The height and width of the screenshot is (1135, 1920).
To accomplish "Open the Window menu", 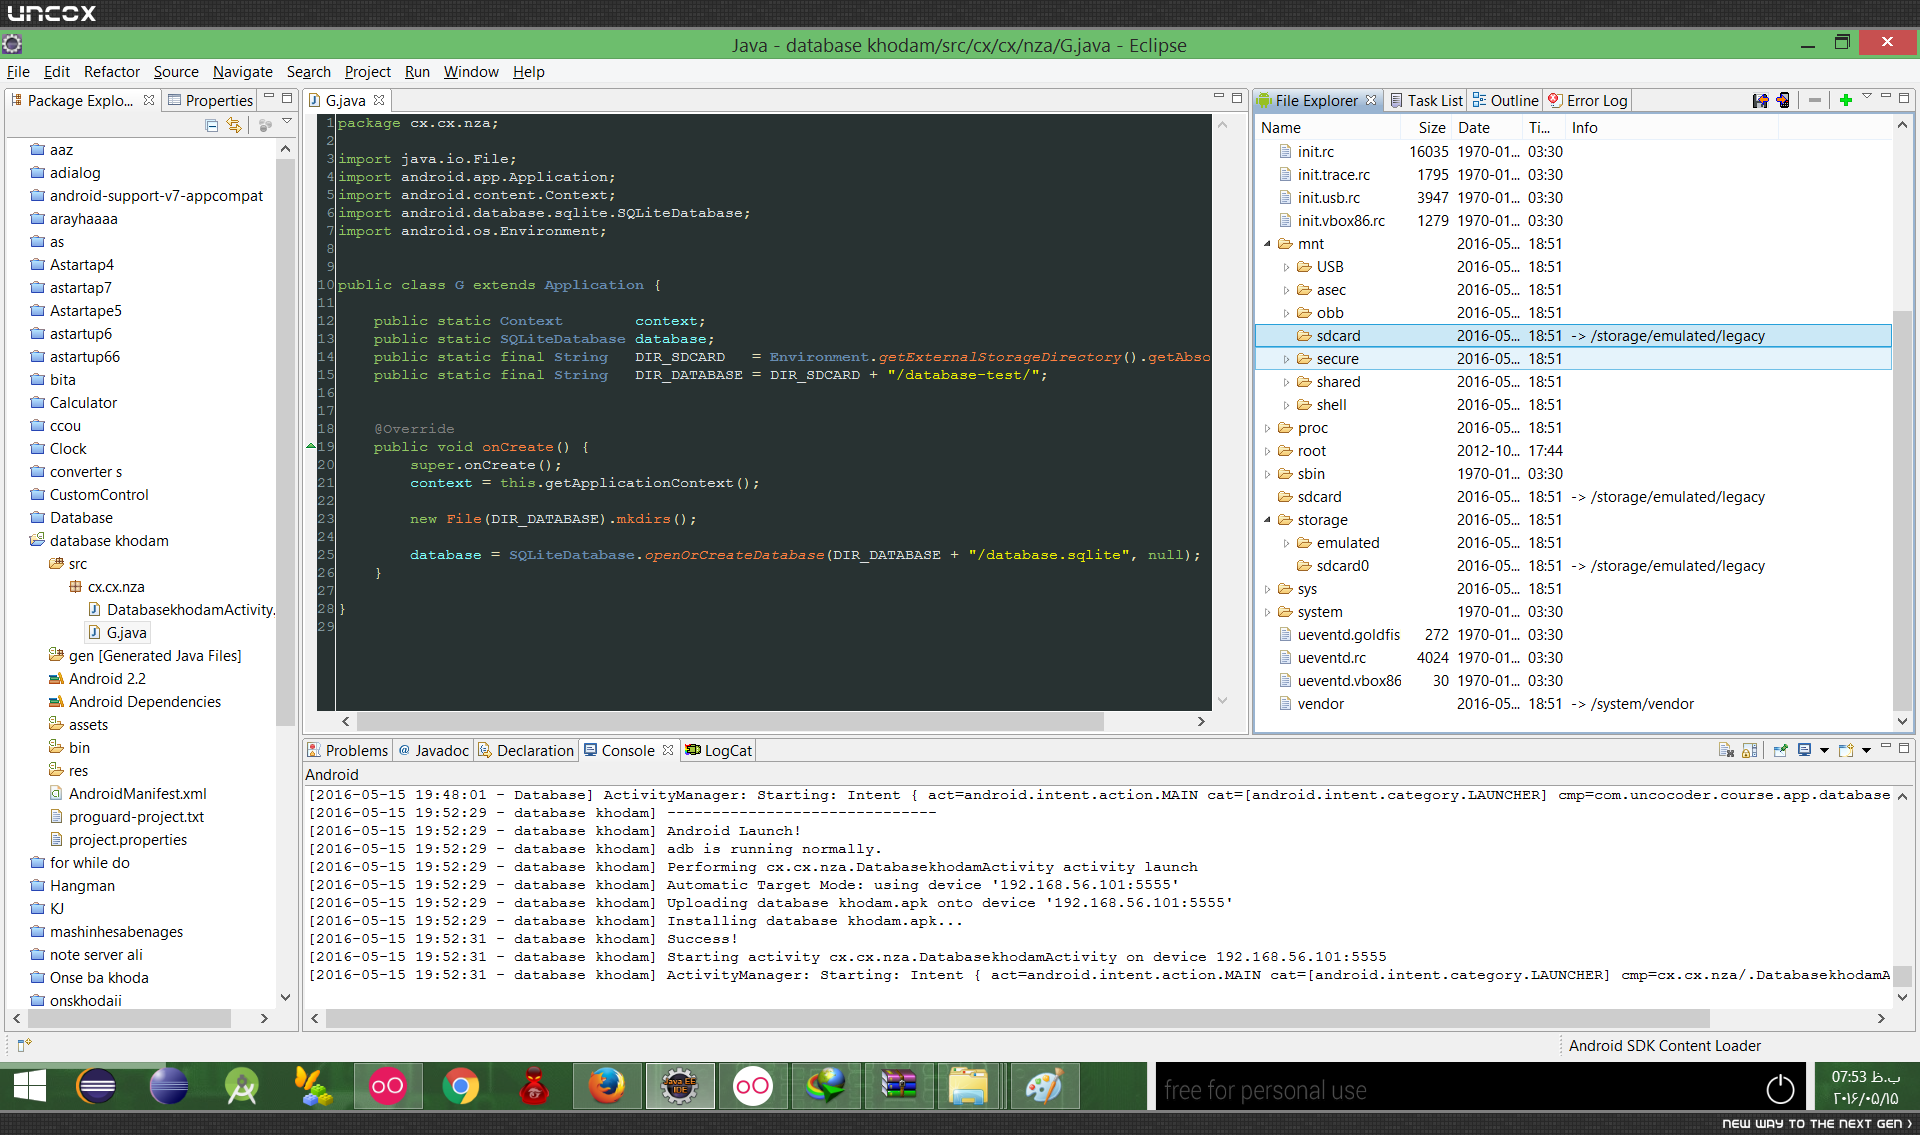I will point(471,72).
